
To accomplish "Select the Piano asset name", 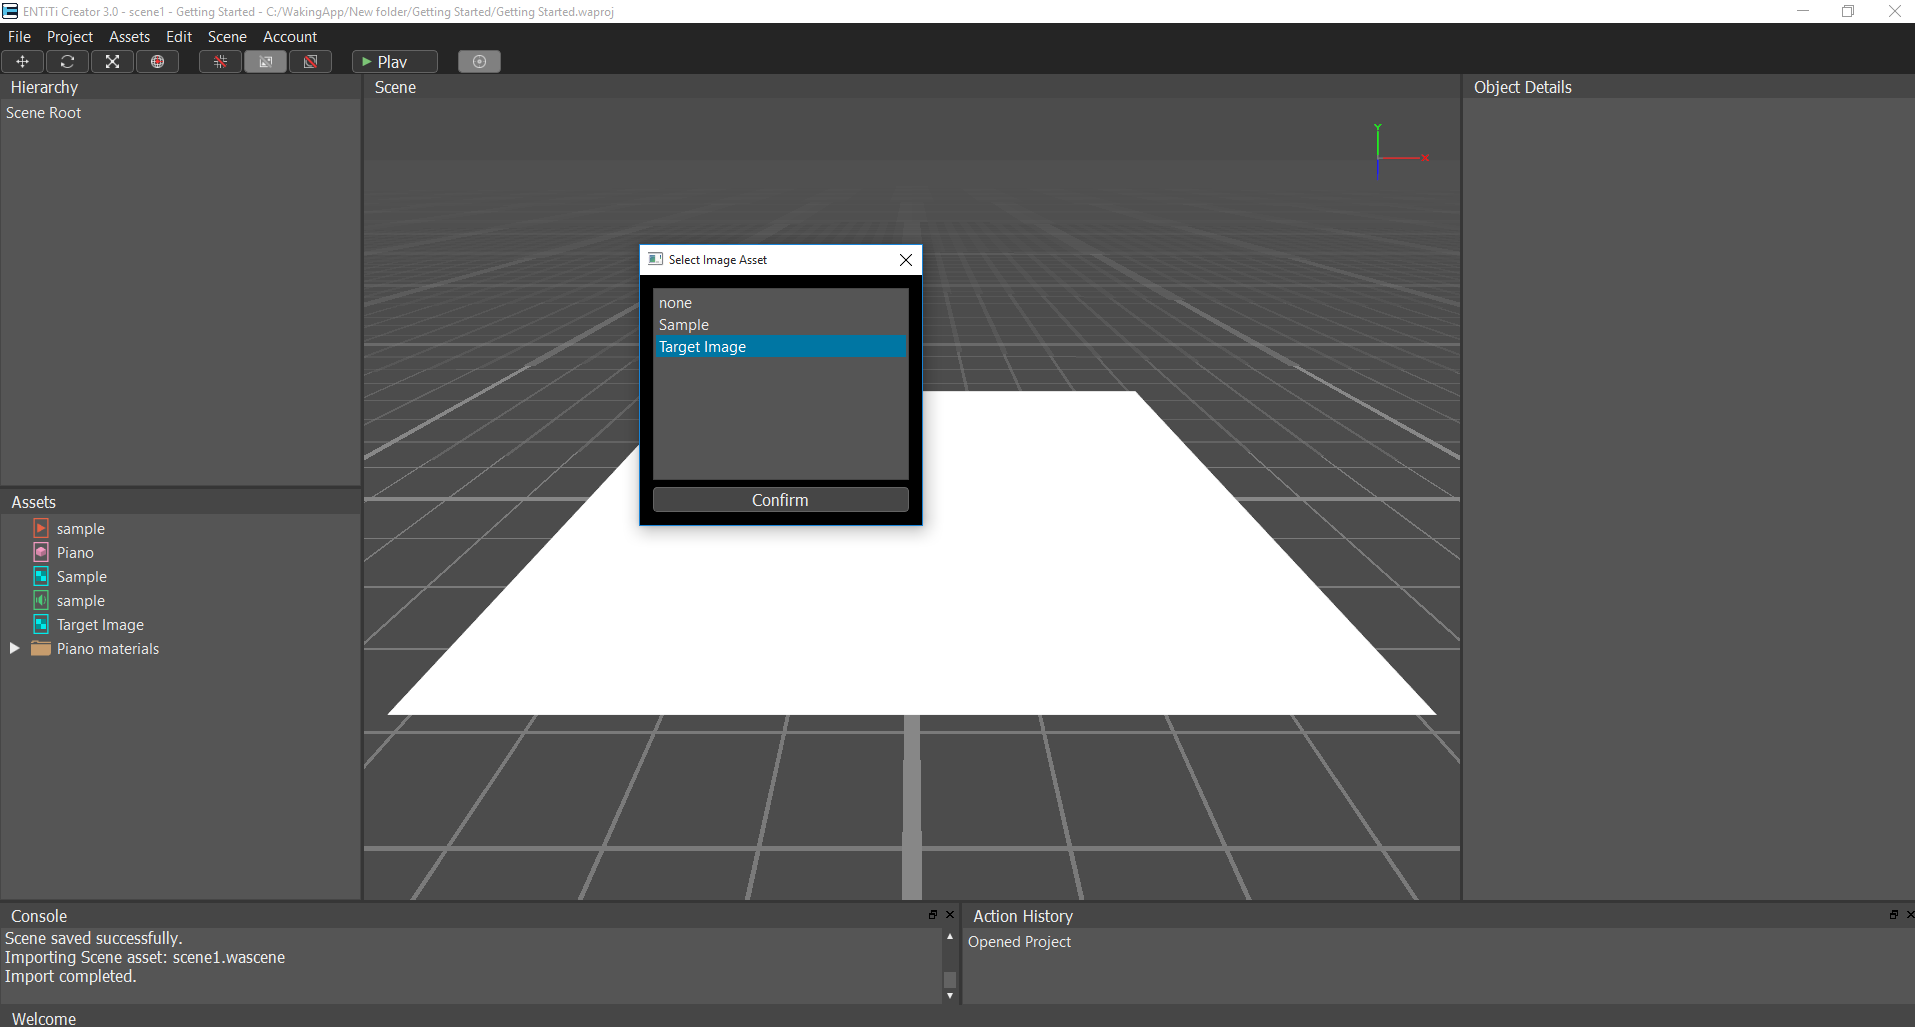I will (x=75, y=553).
